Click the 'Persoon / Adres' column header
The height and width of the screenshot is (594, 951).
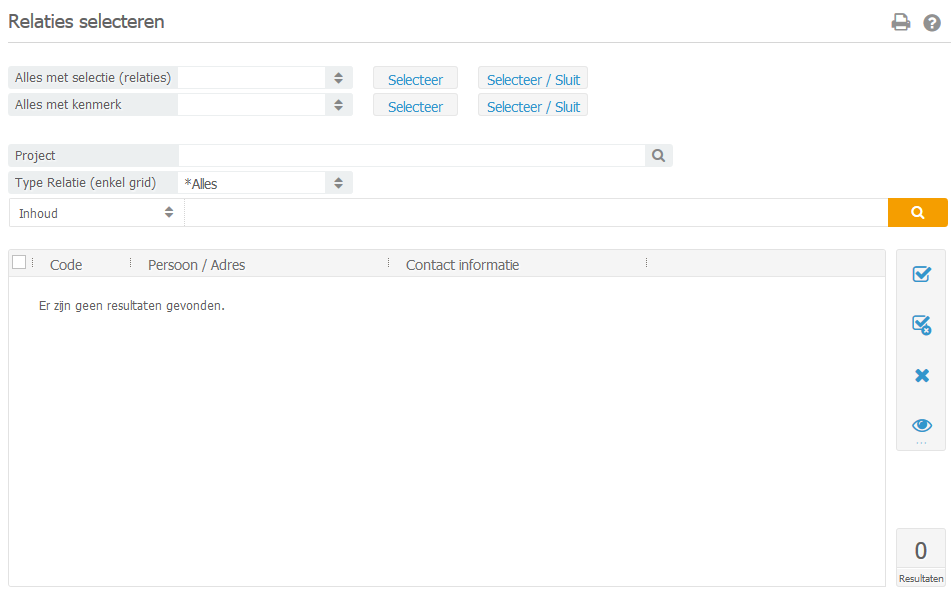pos(197,265)
